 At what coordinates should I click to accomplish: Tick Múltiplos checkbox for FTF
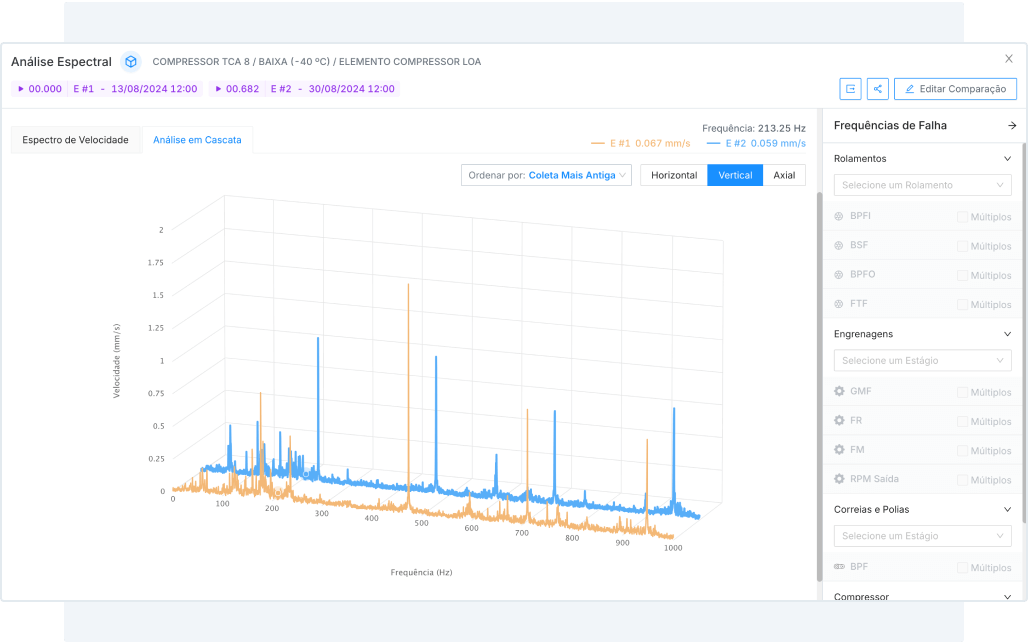[x=962, y=304]
